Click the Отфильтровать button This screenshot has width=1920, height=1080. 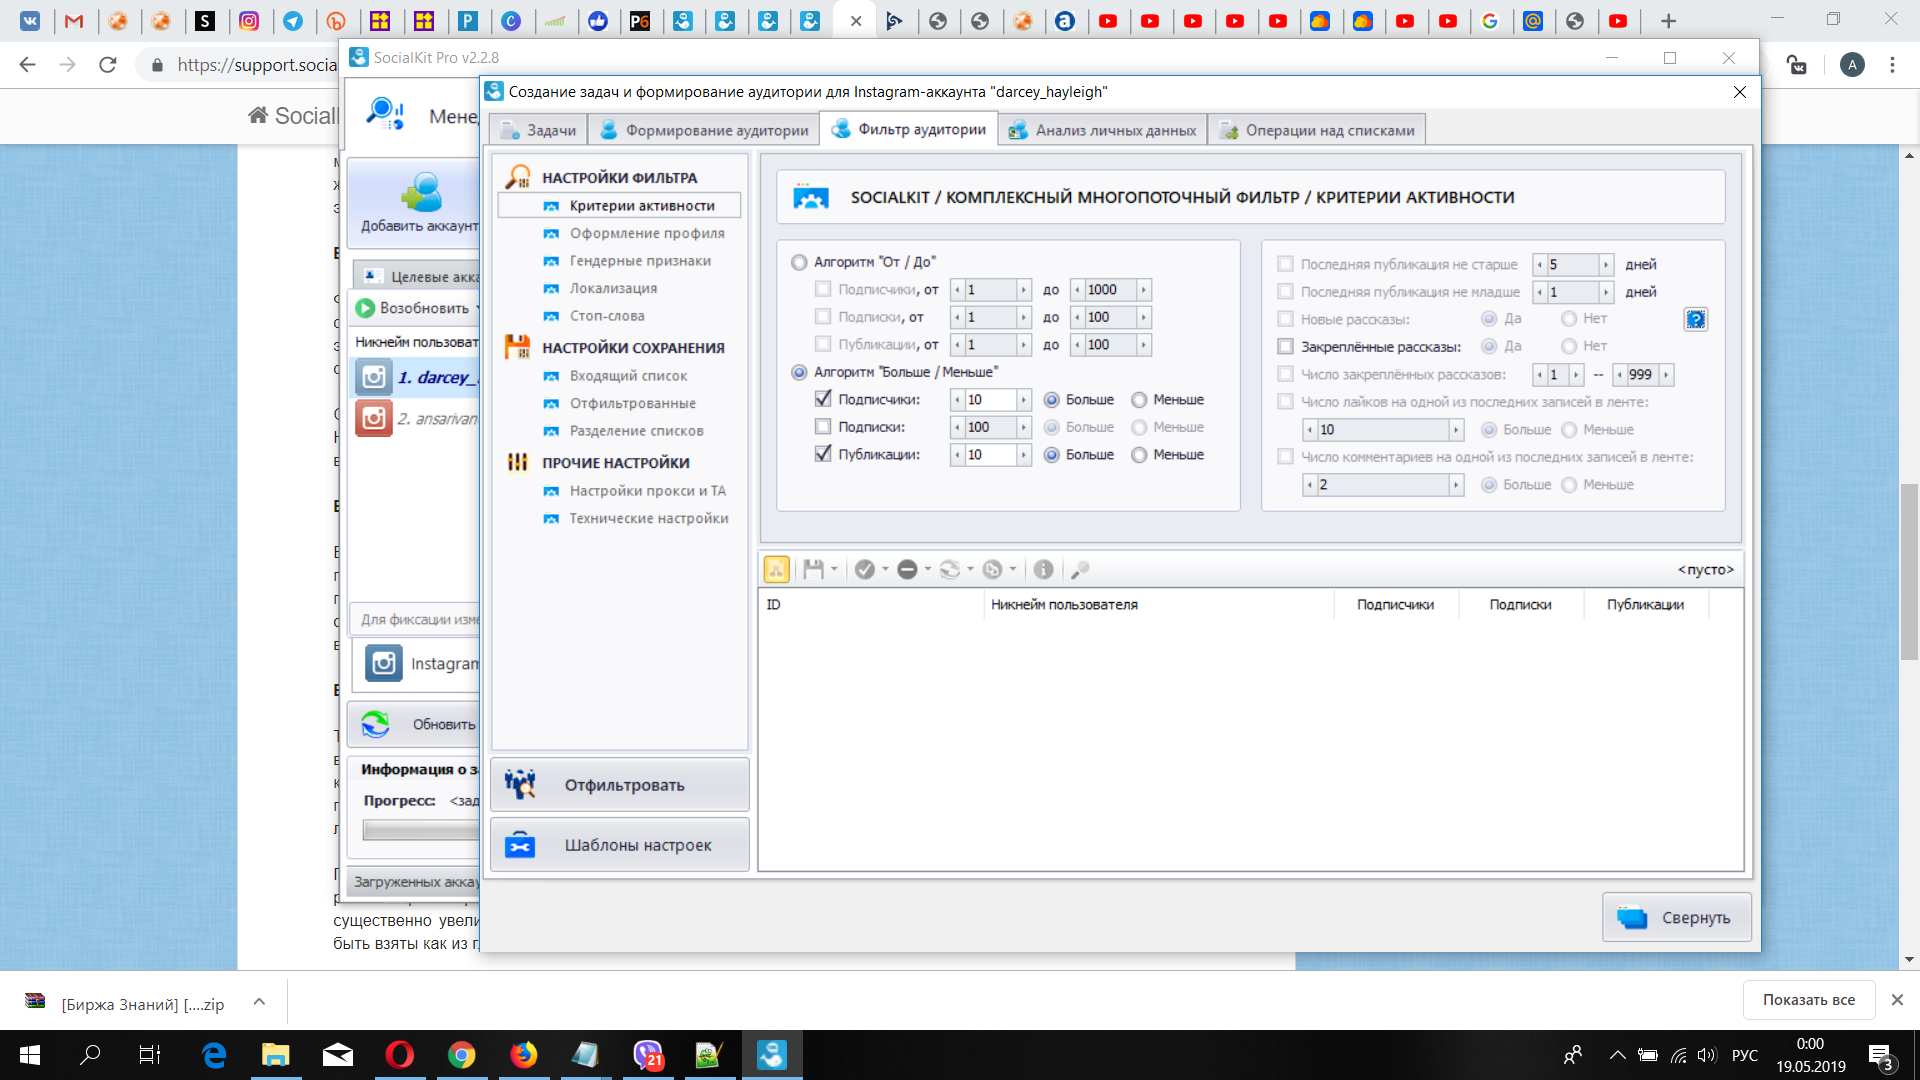(619, 785)
